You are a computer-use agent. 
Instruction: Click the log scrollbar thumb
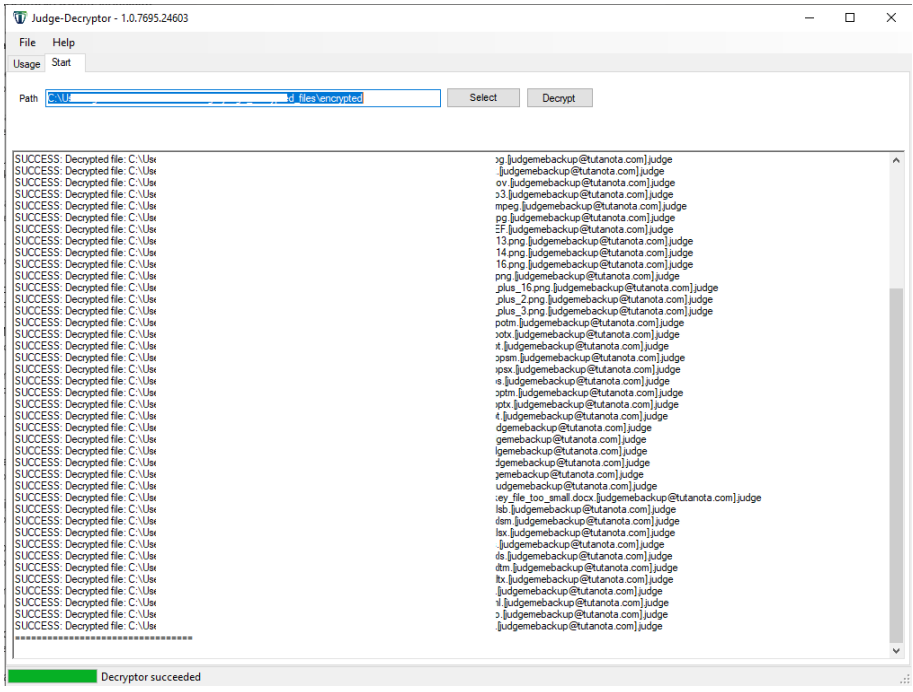pyautogui.click(x=895, y=460)
